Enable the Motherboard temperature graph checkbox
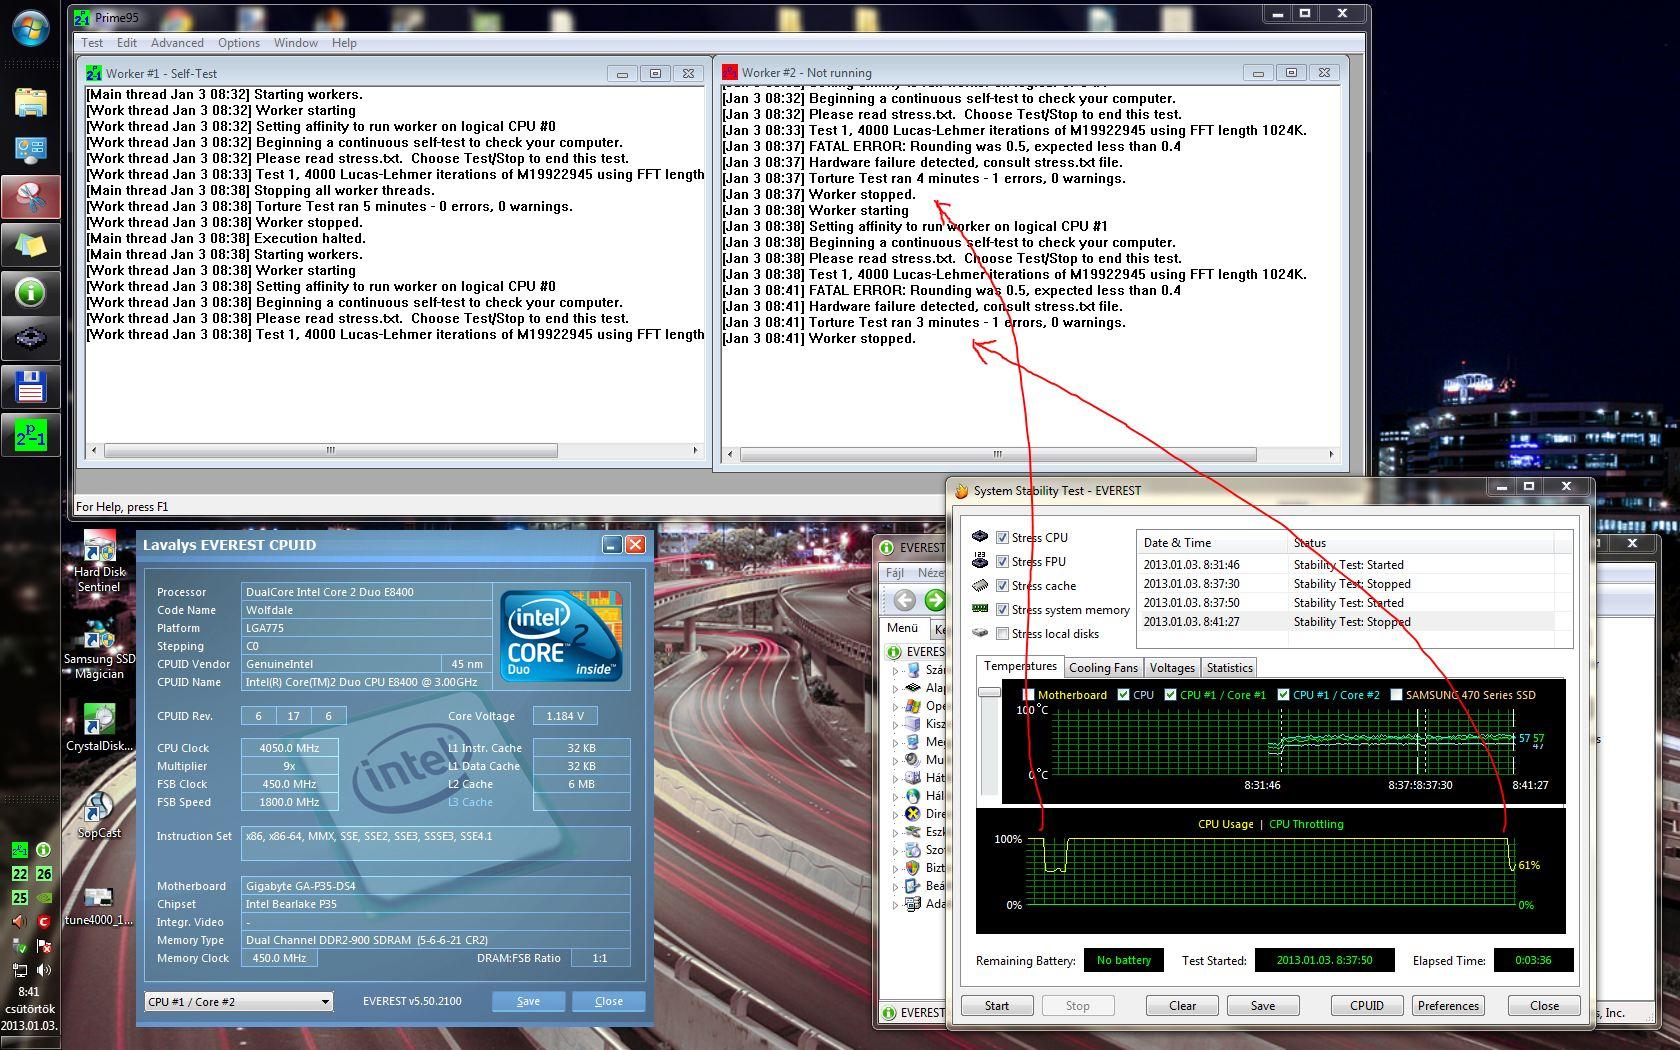Screen dimensions: 1680x1050 (x=1028, y=695)
